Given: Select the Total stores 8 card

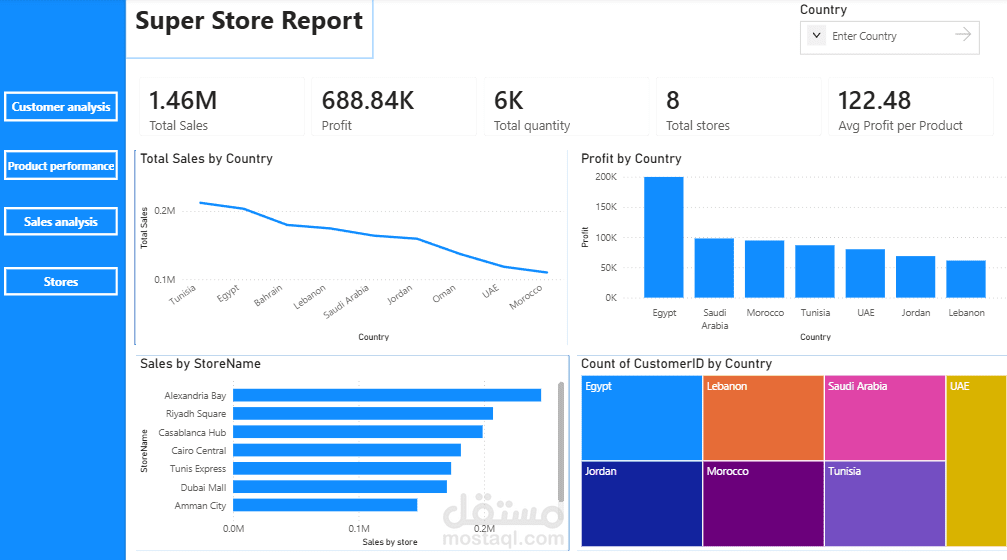Looking at the screenshot, I should coord(739,107).
